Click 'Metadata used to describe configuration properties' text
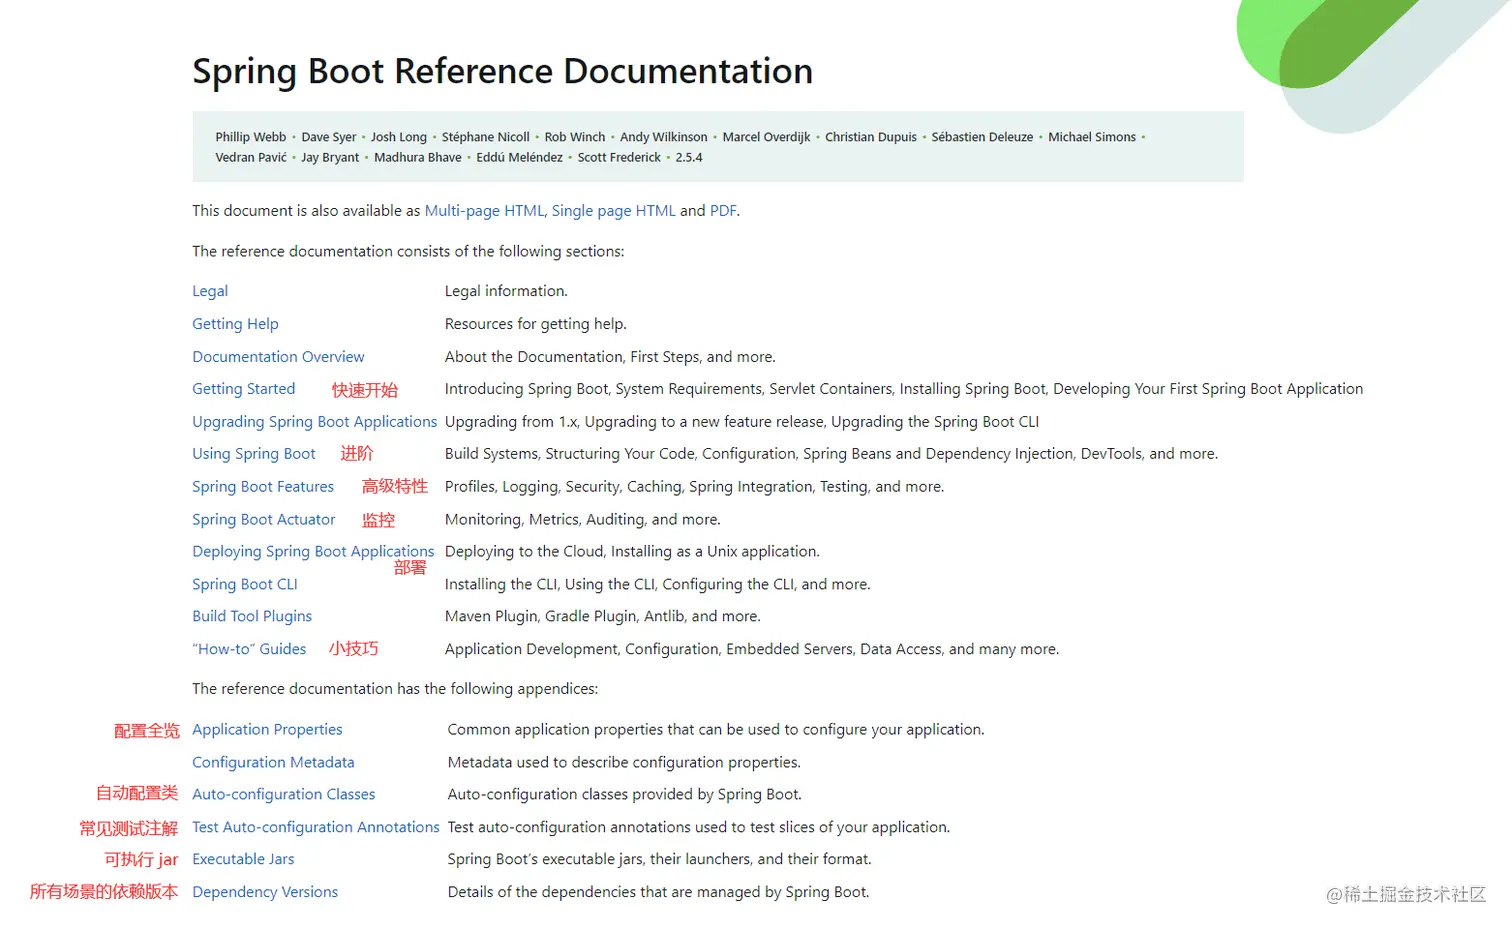Viewport: 1512px width, 930px height. [624, 762]
